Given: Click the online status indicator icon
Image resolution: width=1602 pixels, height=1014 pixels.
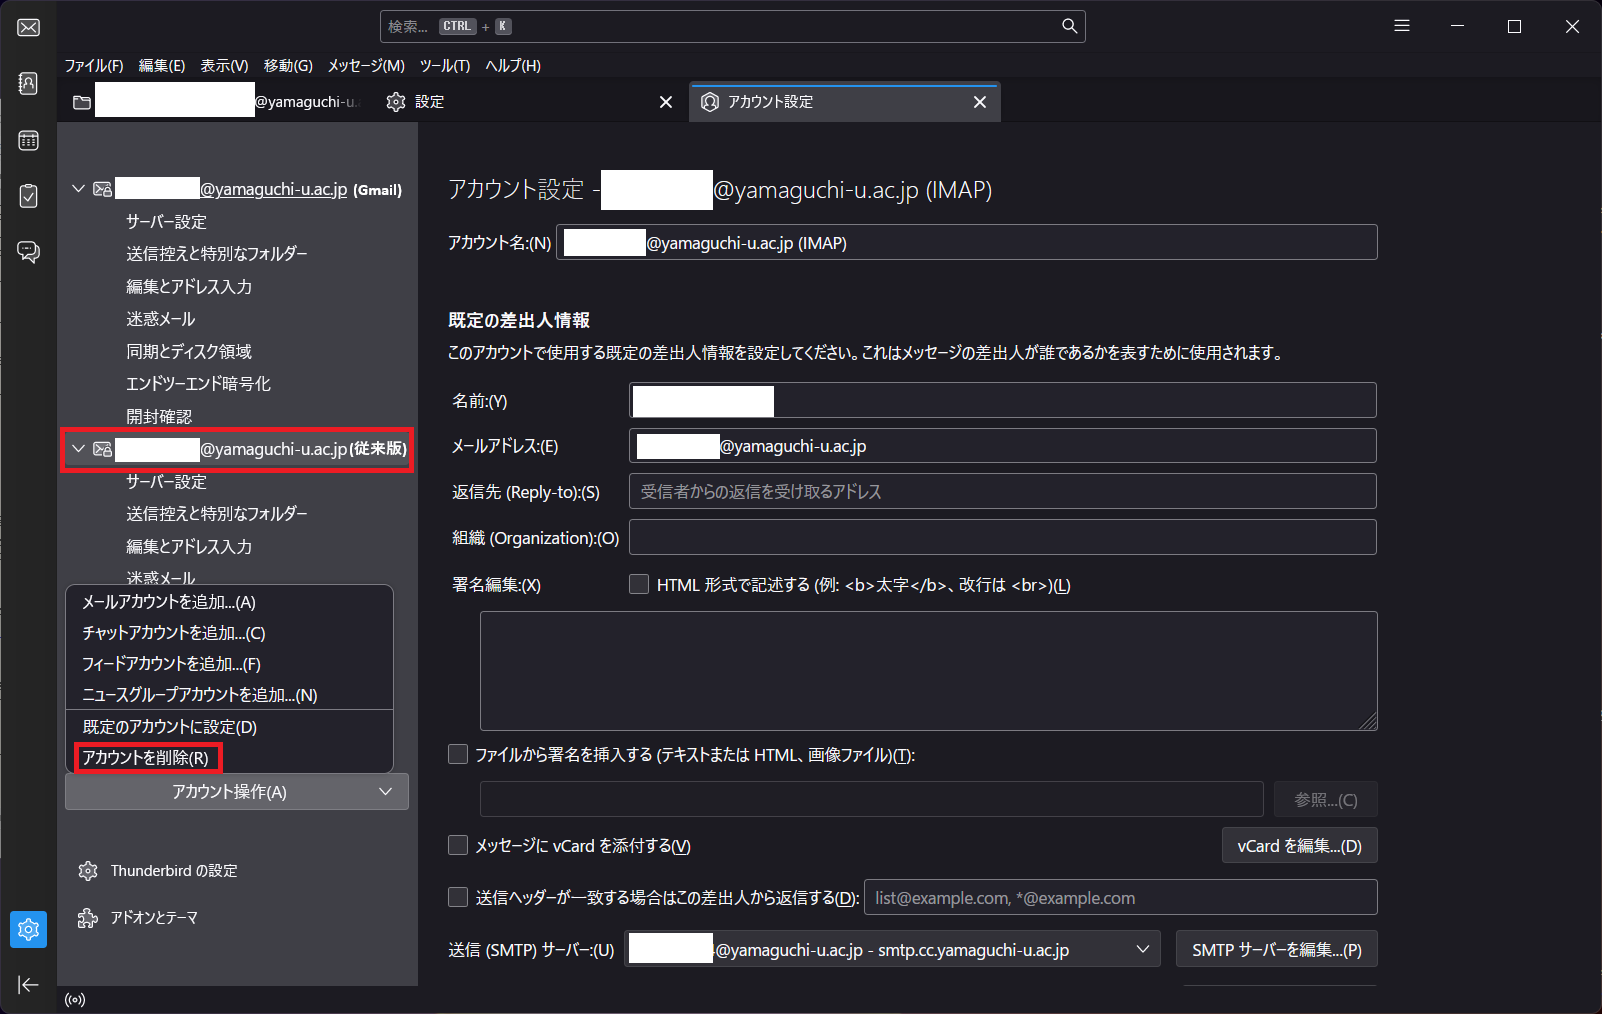Looking at the screenshot, I should pyautogui.click(x=75, y=999).
